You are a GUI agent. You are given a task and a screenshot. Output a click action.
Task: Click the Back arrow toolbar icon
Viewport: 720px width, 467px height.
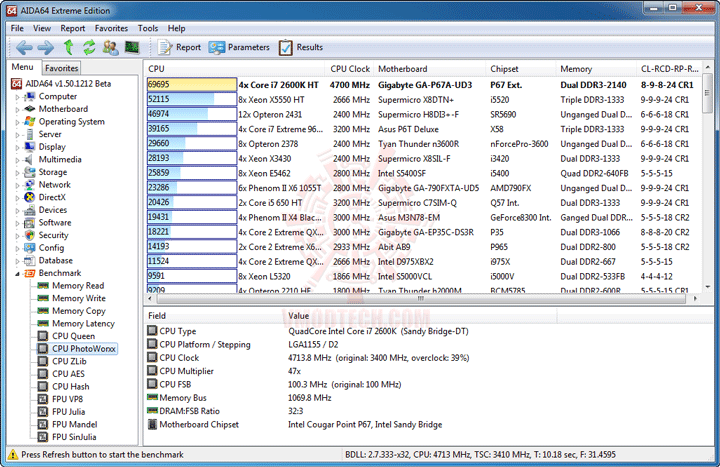point(22,47)
